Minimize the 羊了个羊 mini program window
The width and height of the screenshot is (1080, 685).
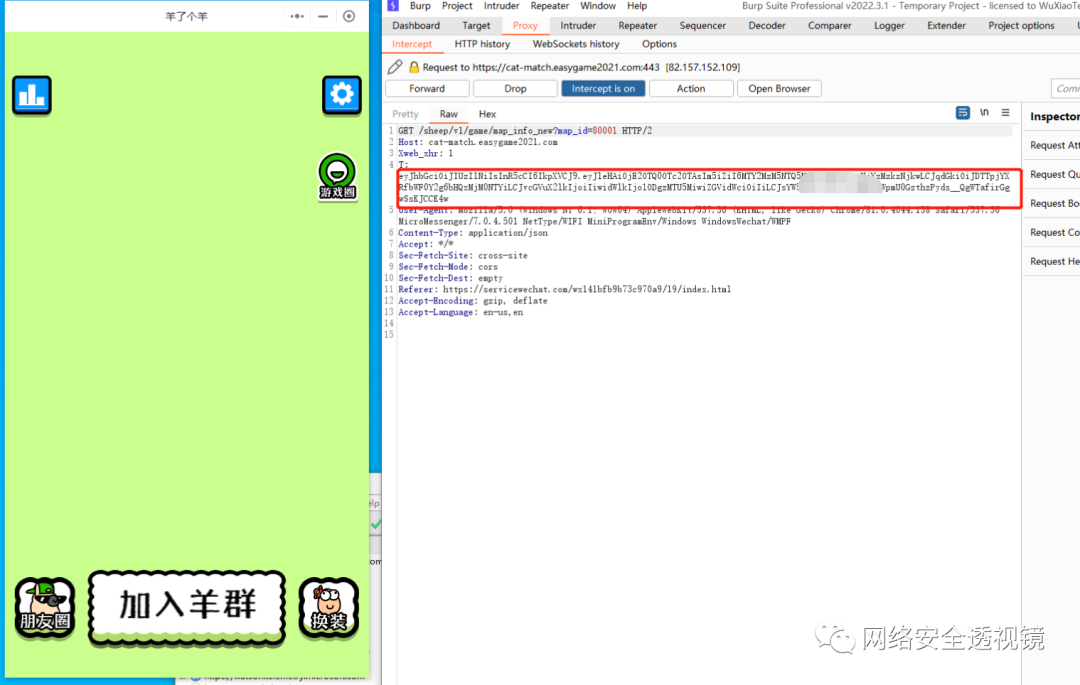pos(323,16)
